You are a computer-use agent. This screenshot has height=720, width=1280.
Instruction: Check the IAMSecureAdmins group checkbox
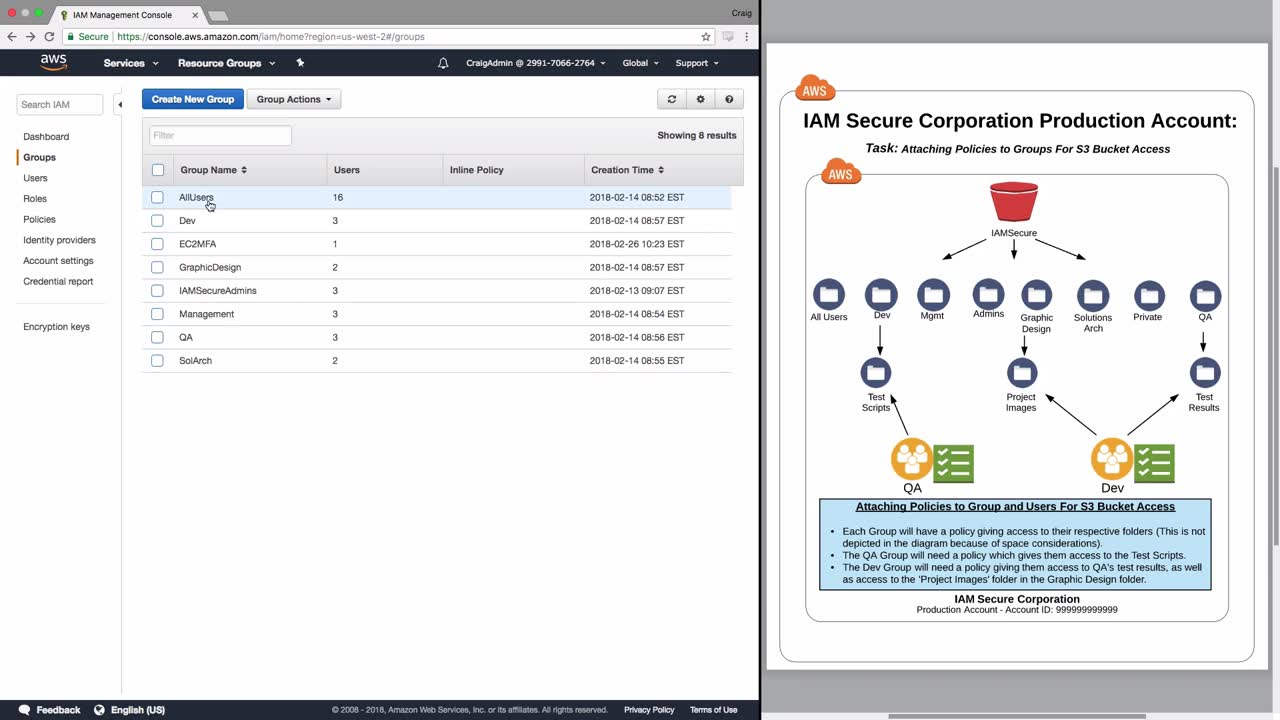[157, 291]
